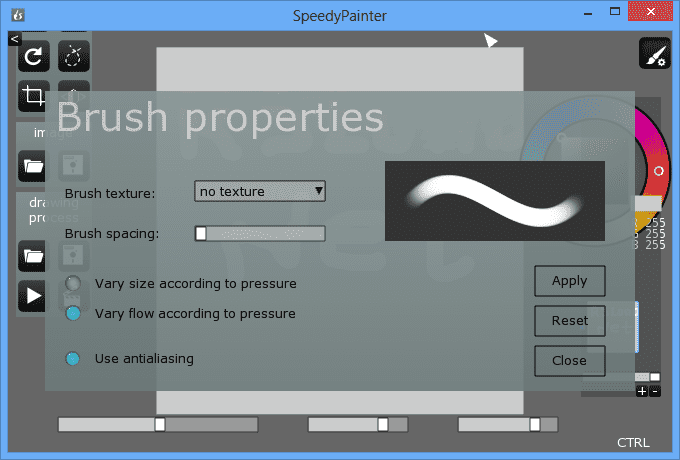Click the rotate canvas icon
The height and width of the screenshot is (460, 680).
(35, 58)
